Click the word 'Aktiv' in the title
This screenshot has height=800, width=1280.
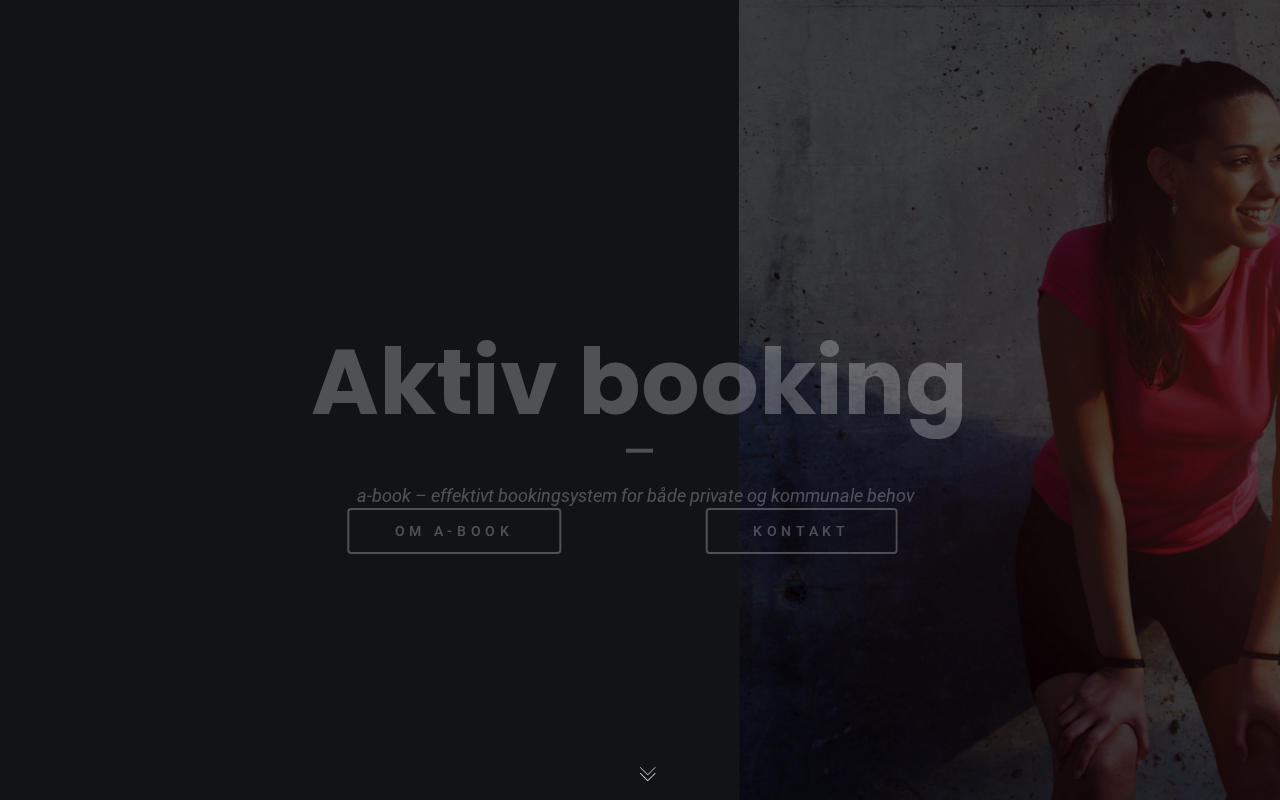tap(434, 382)
